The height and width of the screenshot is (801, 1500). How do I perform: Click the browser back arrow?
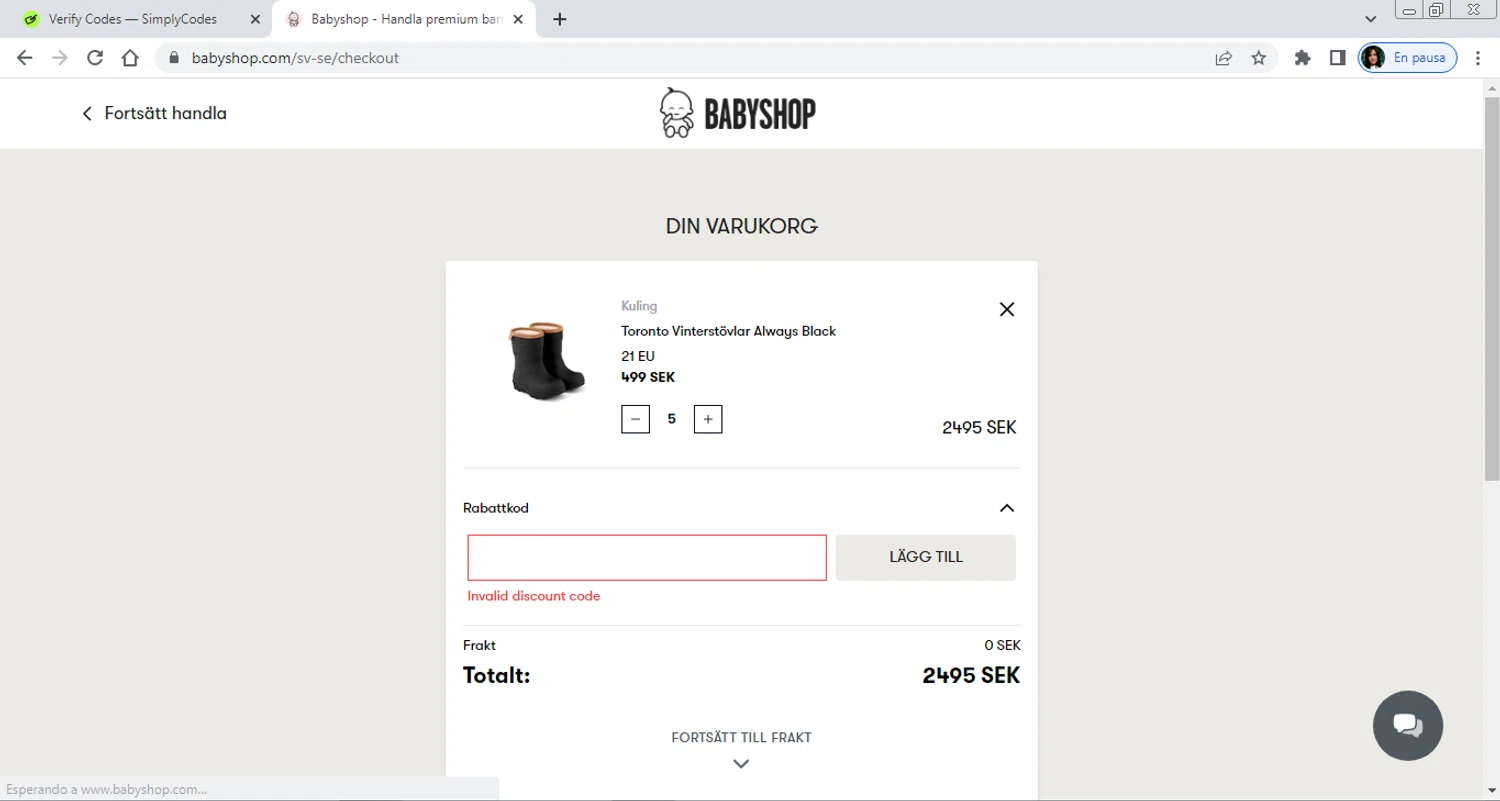pos(25,58)
